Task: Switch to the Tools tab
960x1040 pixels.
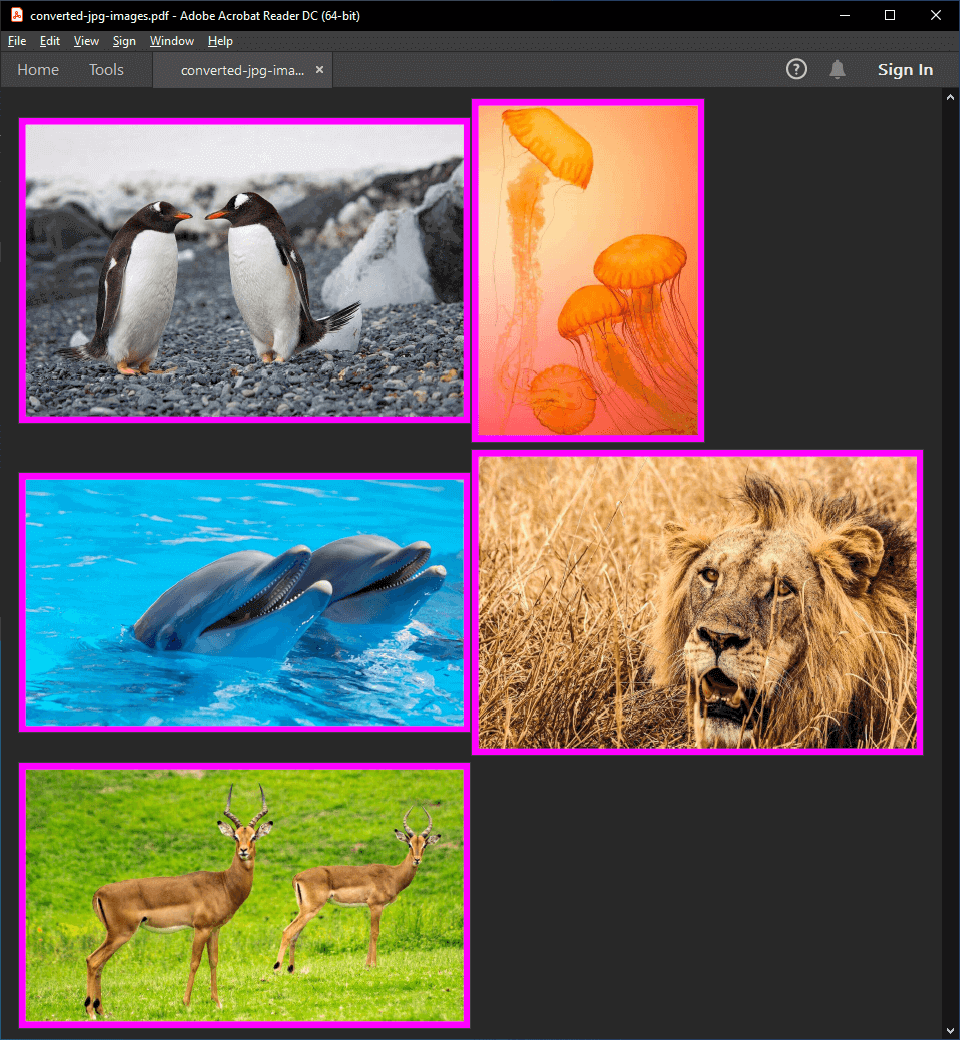Action: pyautogui.click(x=106, y=70)
